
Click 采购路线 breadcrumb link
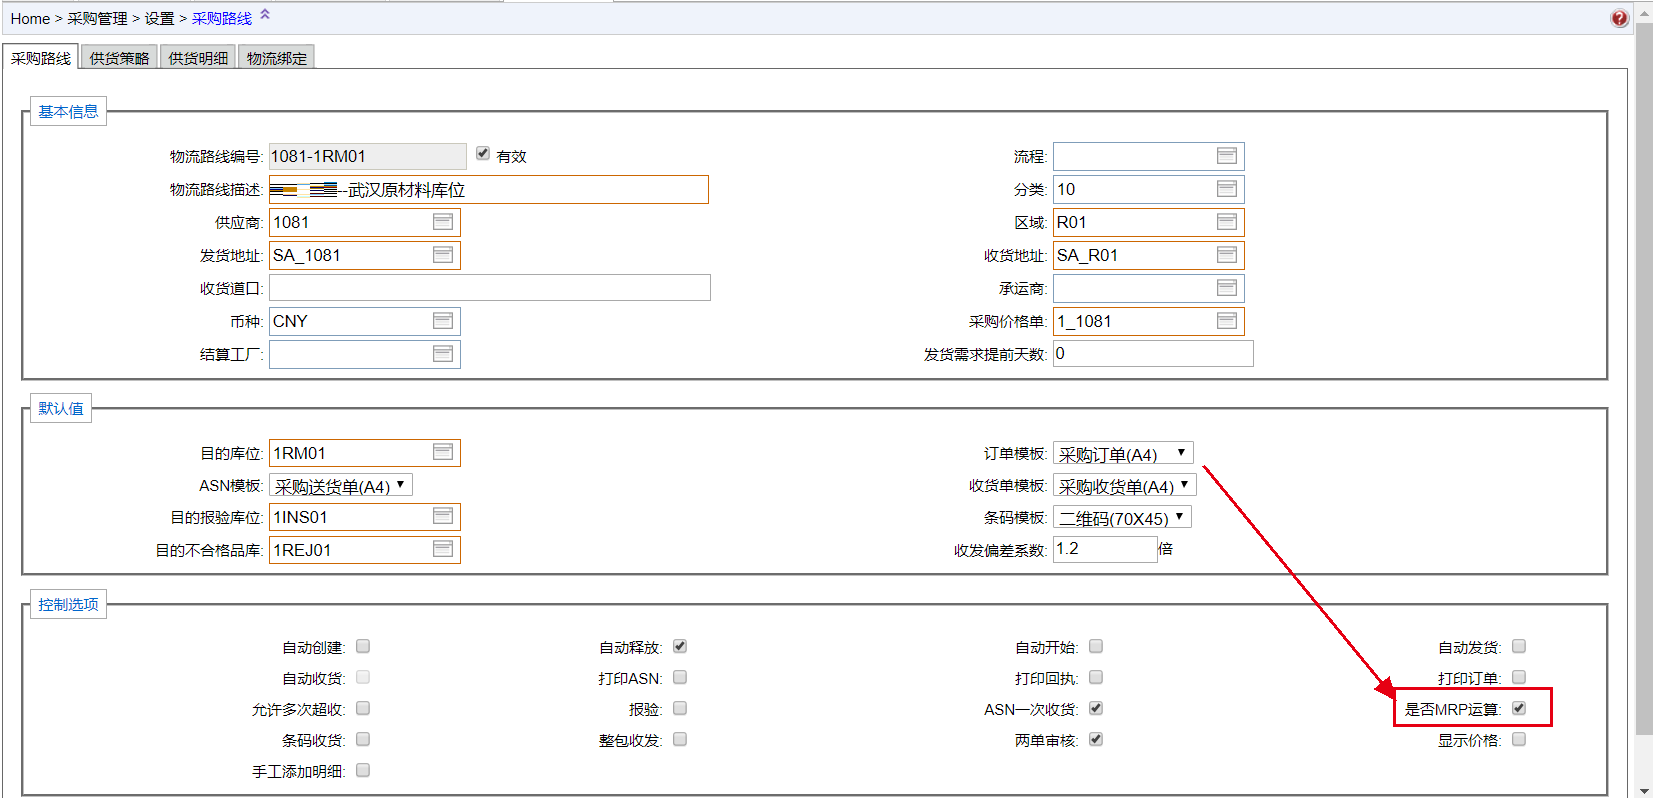click(x=222, y=18)
